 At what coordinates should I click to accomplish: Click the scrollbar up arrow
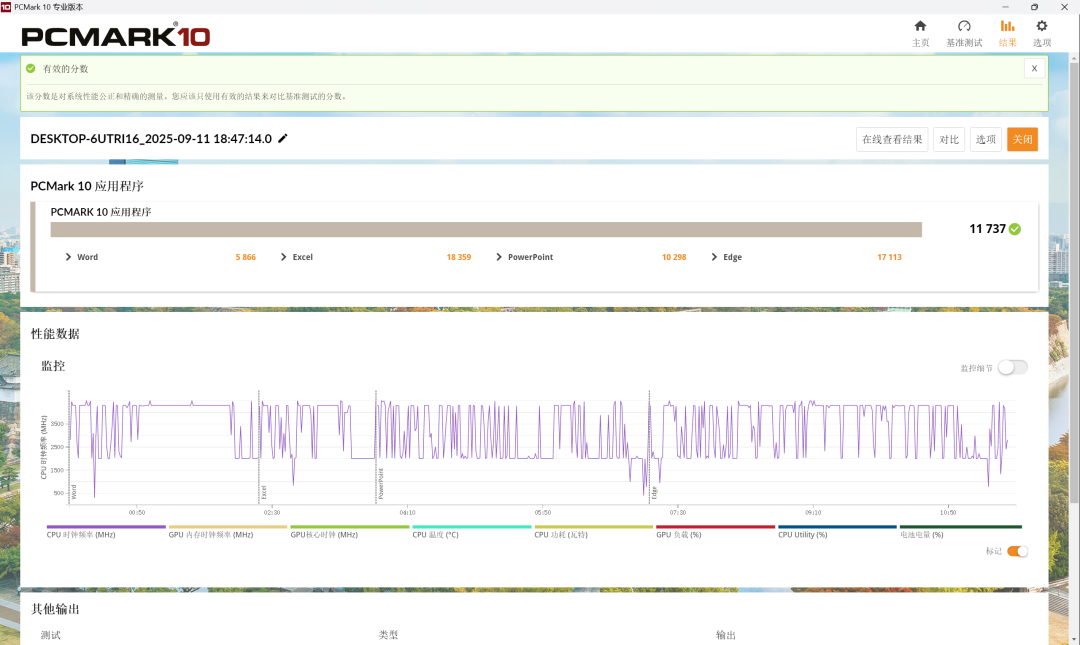pos(1074,58)
